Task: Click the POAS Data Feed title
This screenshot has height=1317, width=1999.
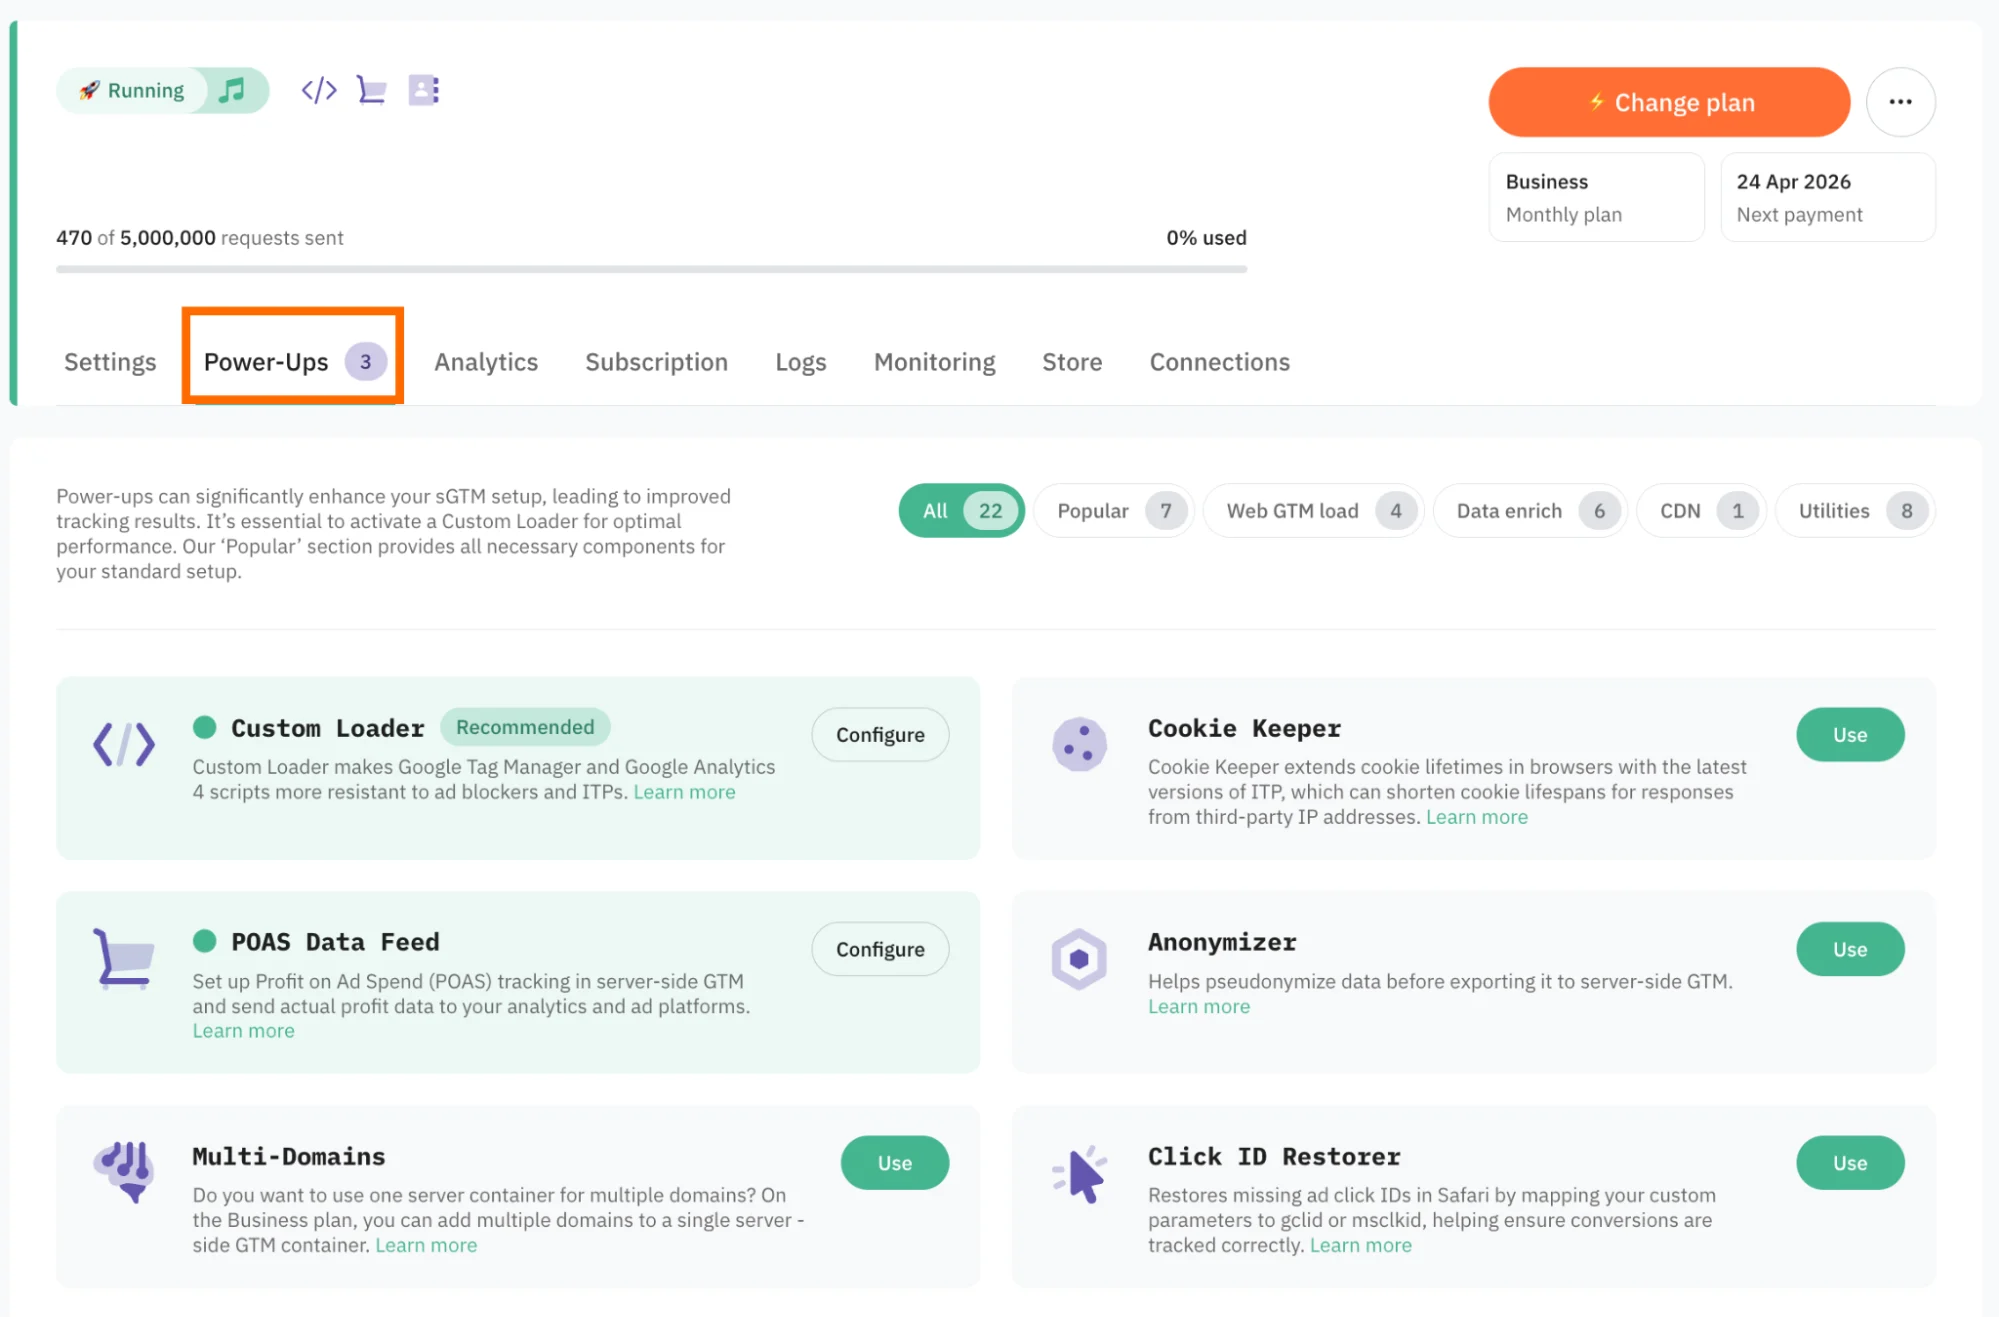Action: (x=335, y=942)
